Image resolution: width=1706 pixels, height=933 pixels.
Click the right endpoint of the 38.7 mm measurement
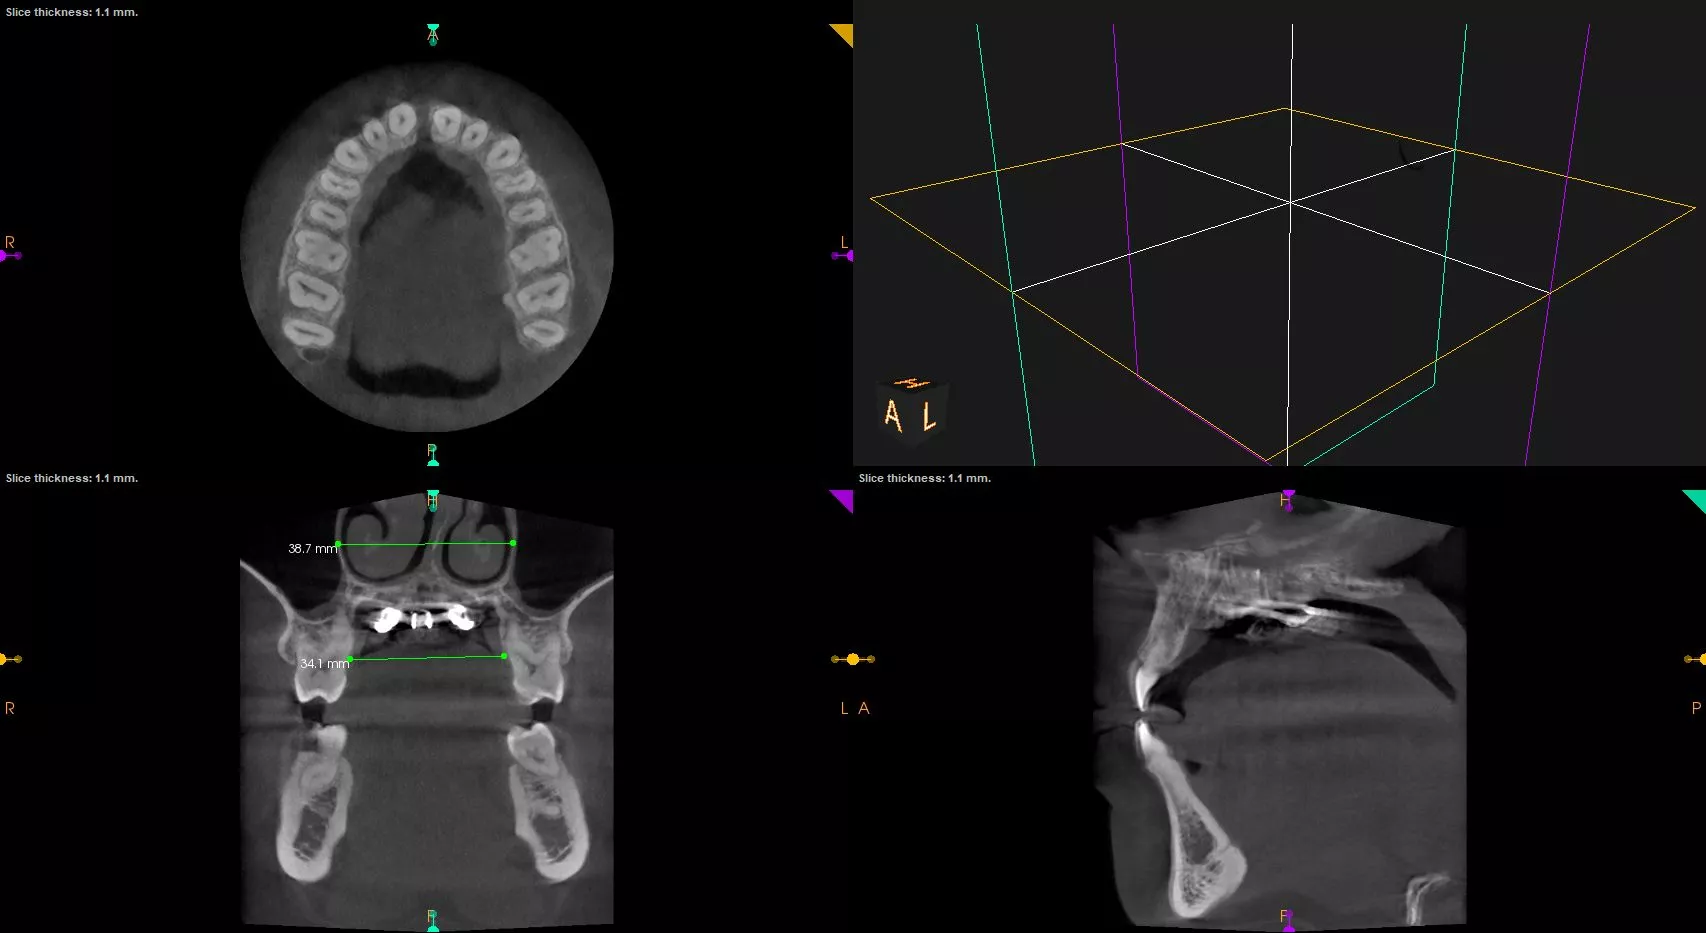click(513, 543)
